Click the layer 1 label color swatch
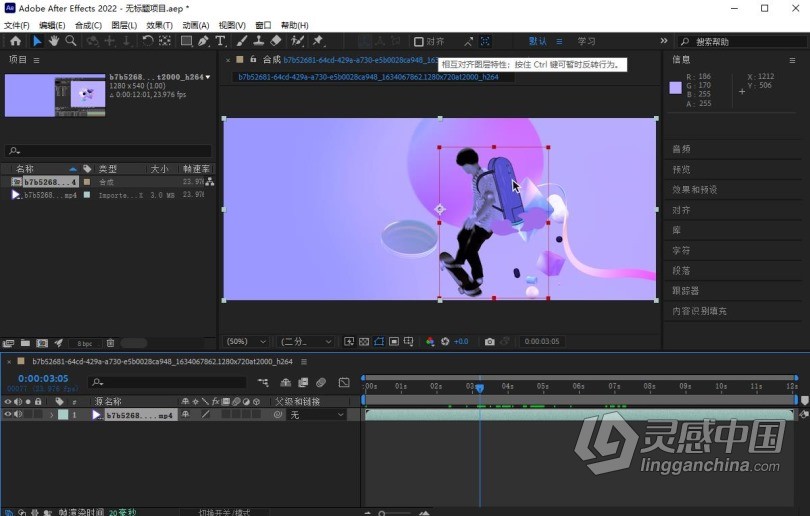The image size is (810, 516). point(63,415)
